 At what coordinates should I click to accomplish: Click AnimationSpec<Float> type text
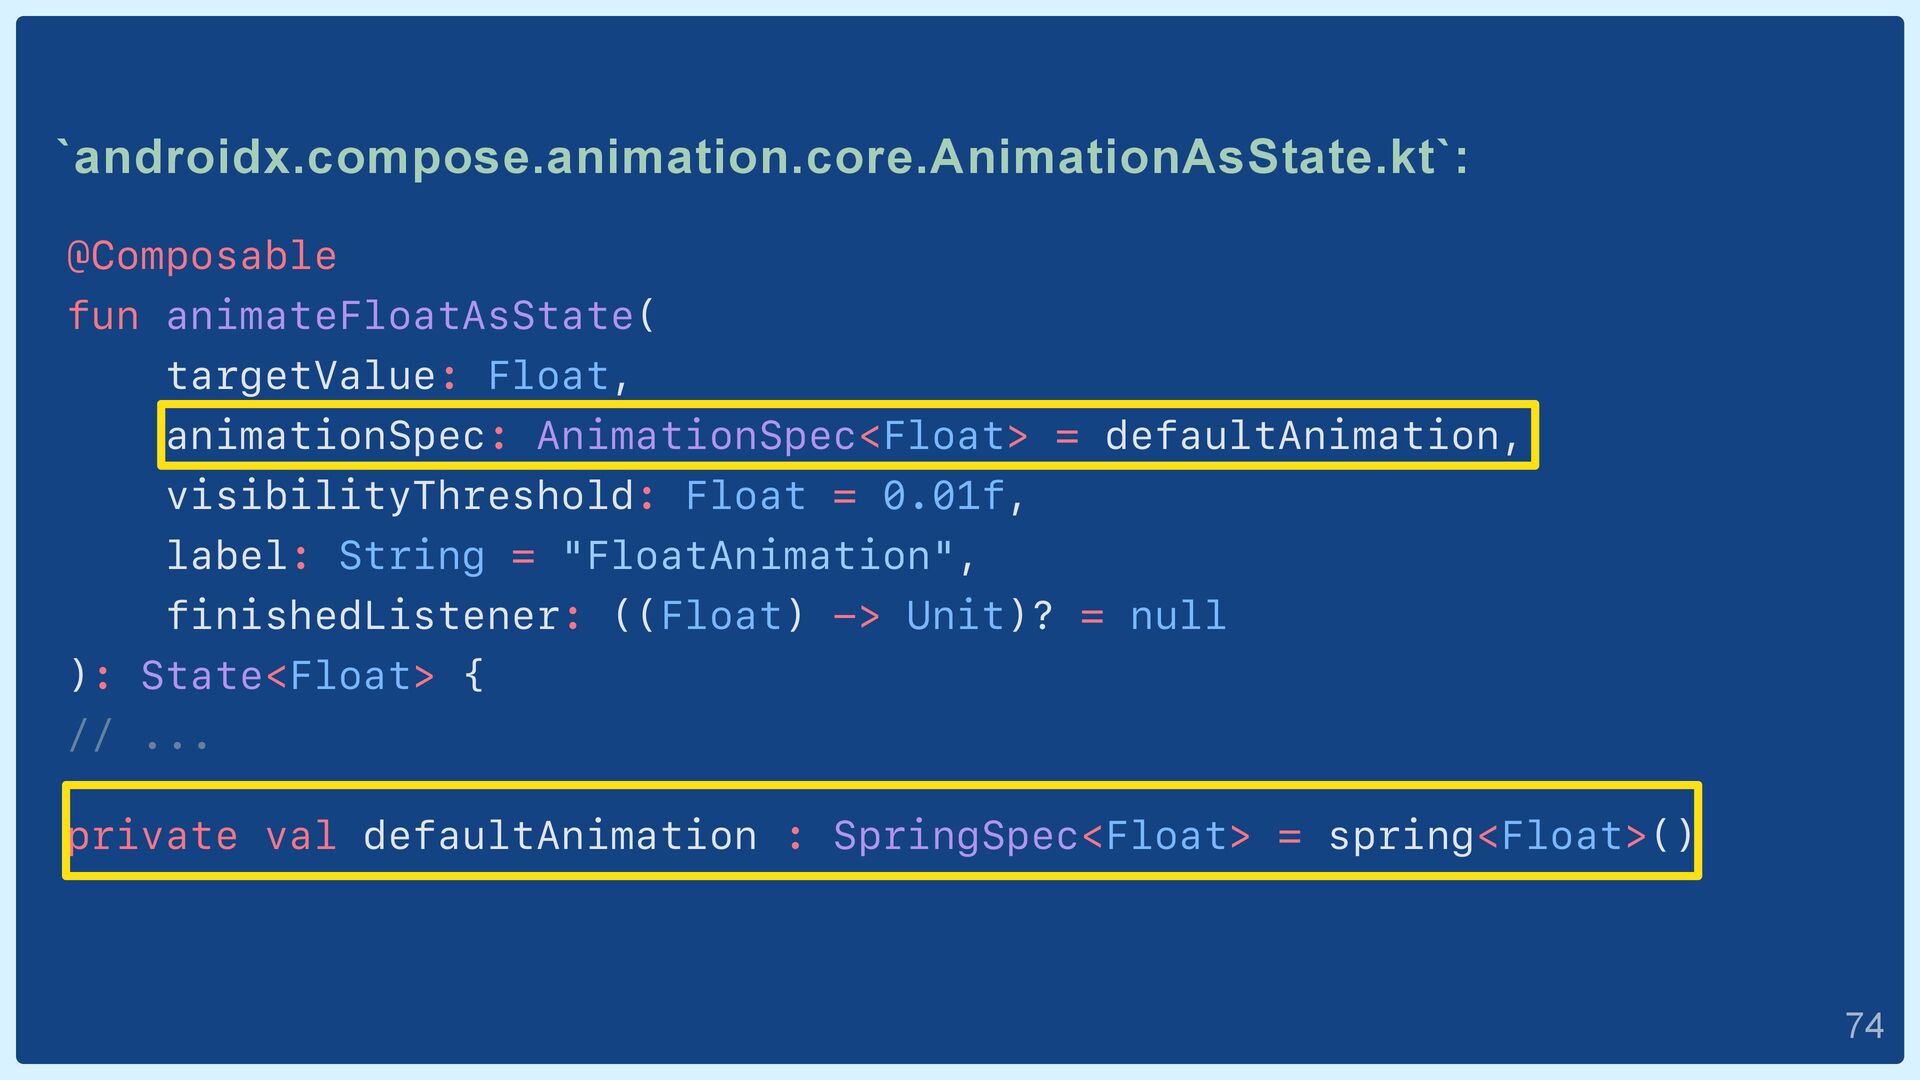[x=782, y=436]
